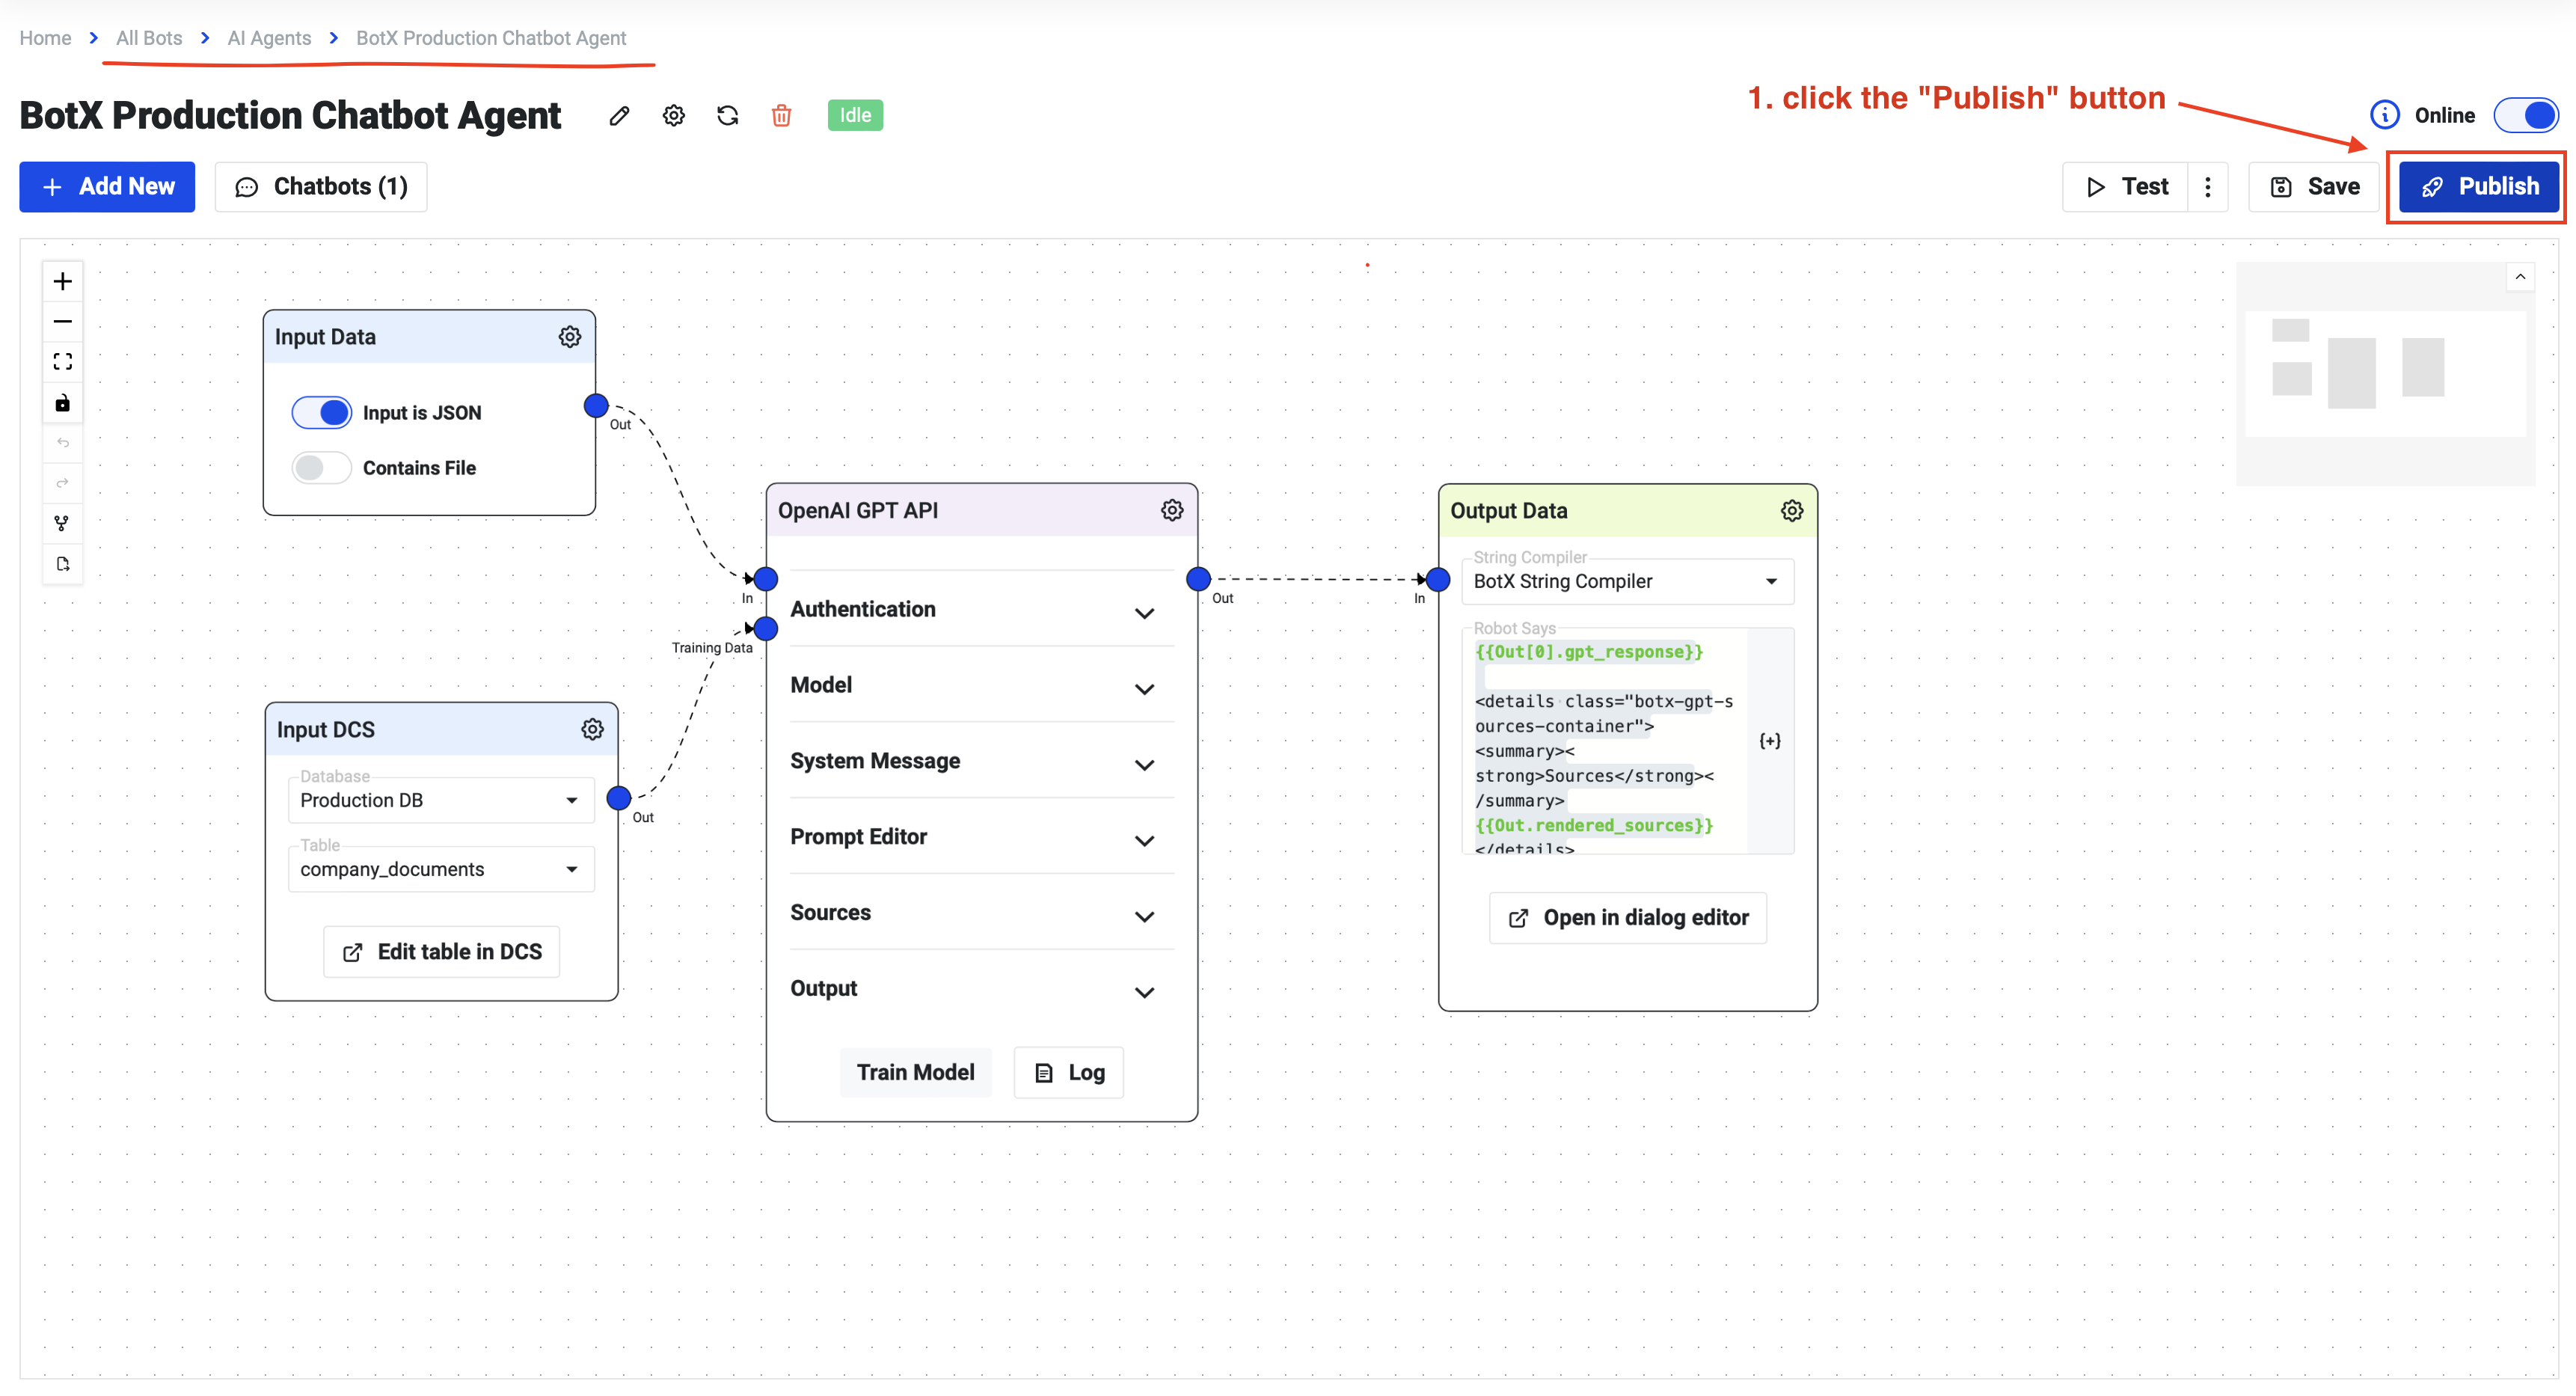
Task: Click the fullscreen canvas icon in the left toolbar
Action: pyautogui.click(x=62, y=361)
